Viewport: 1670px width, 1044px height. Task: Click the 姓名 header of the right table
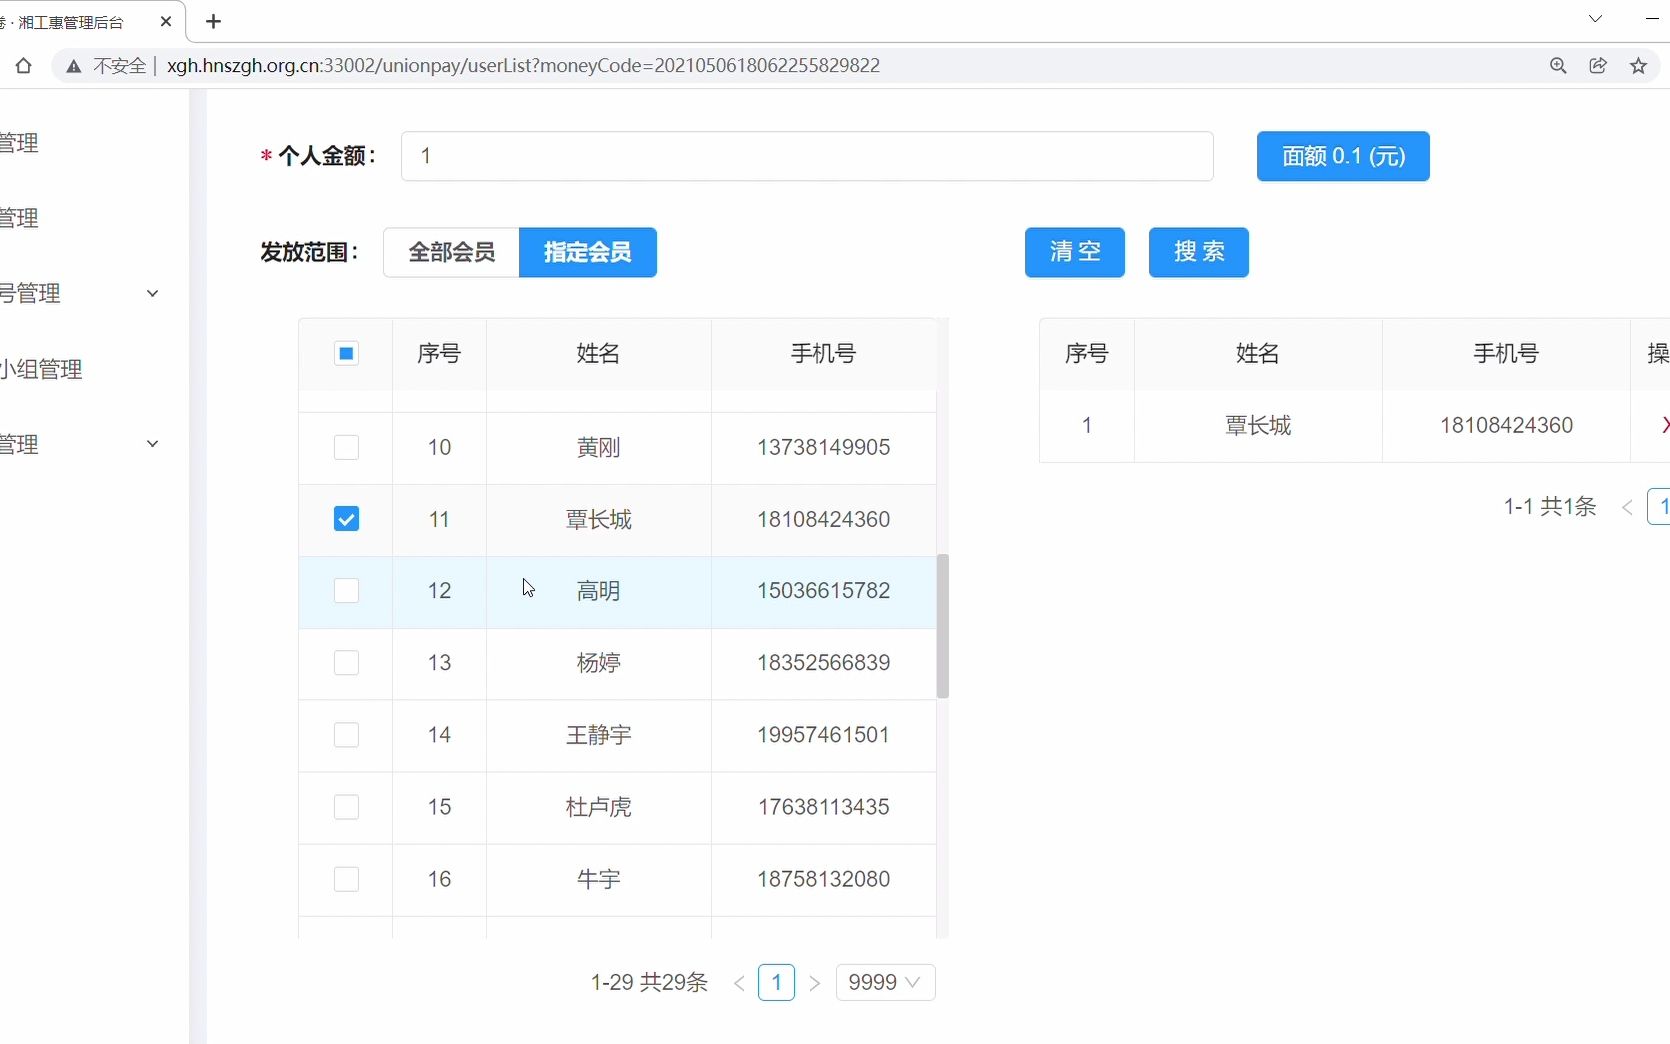(1258, 353)
